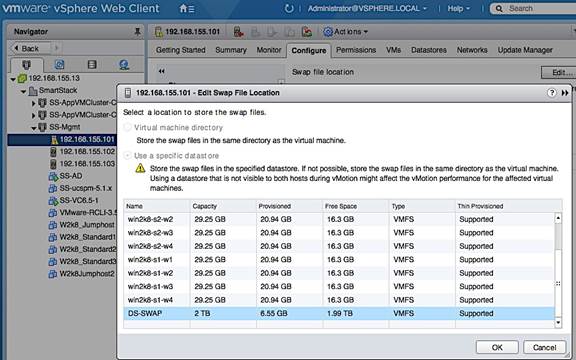Select host 192.168.155.102 in tree
The height and width of the screenshot is (360, 576).
pyautogui.click(x=87, y=152)
